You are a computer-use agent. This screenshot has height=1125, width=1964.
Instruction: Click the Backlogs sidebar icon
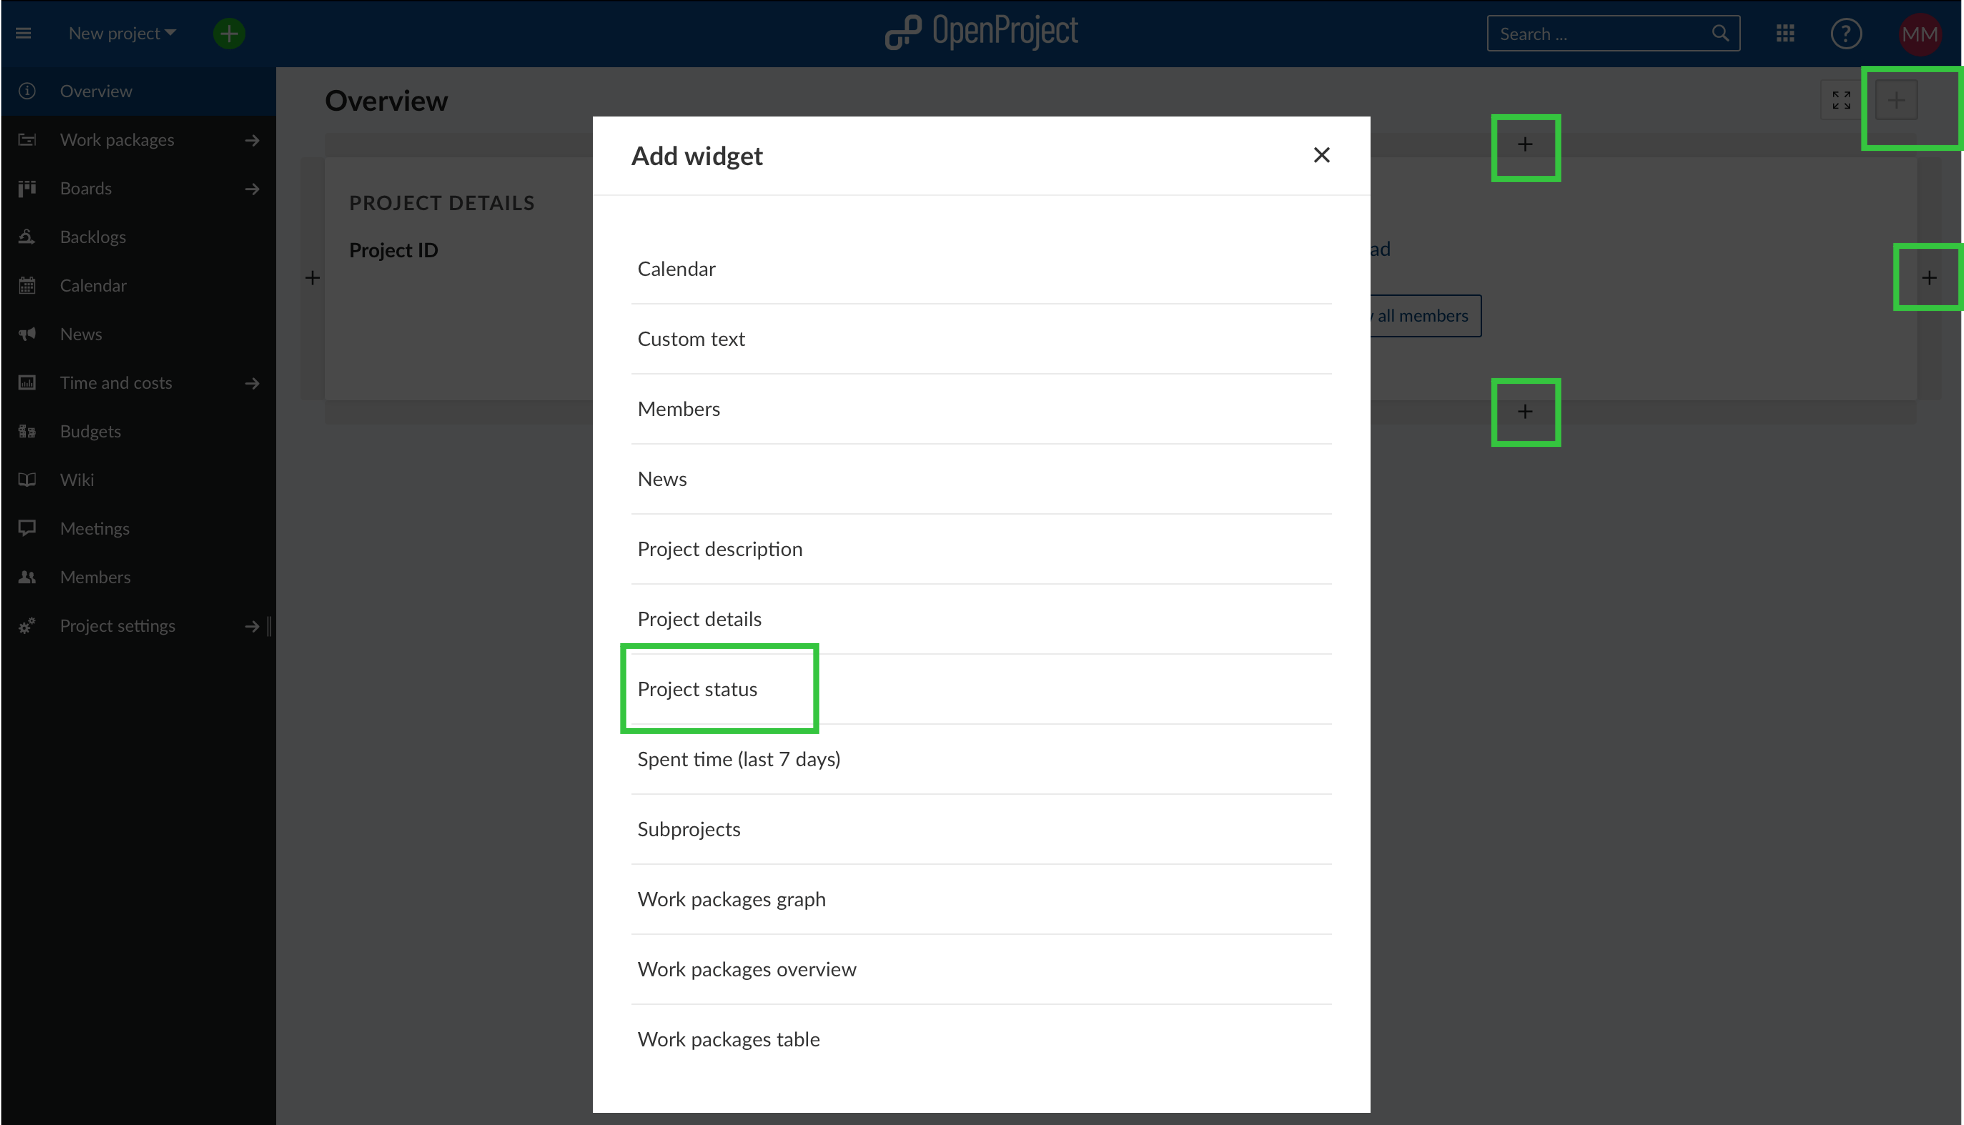click(27, 236)
